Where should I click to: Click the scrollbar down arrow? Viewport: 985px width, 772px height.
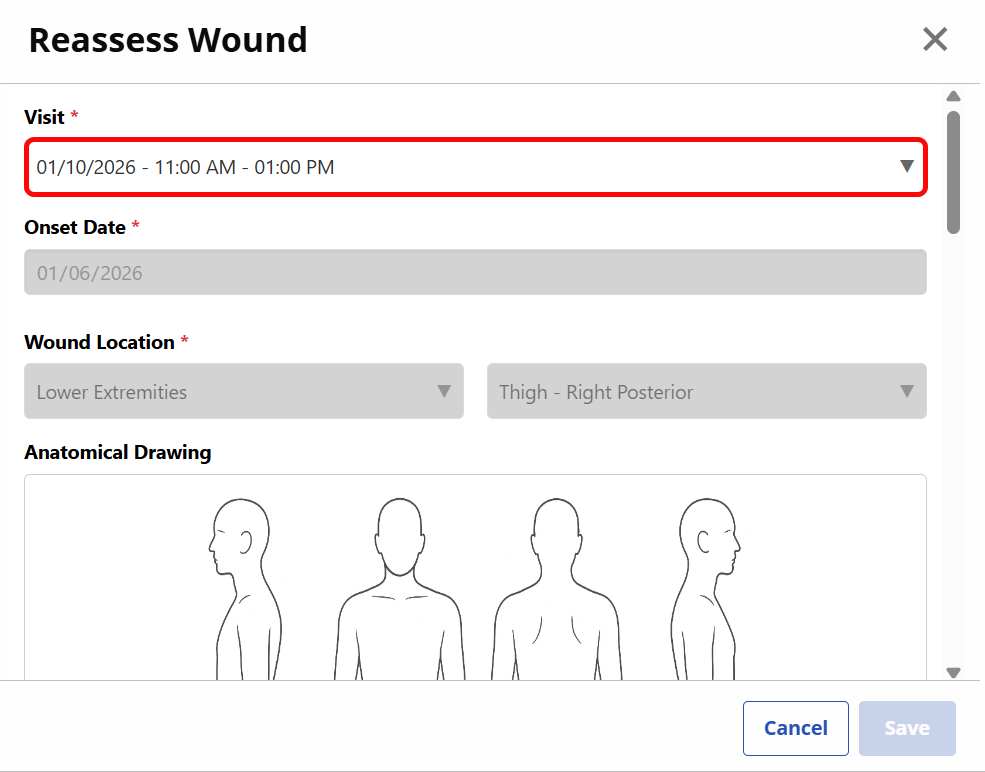click(x=953, y=673)
